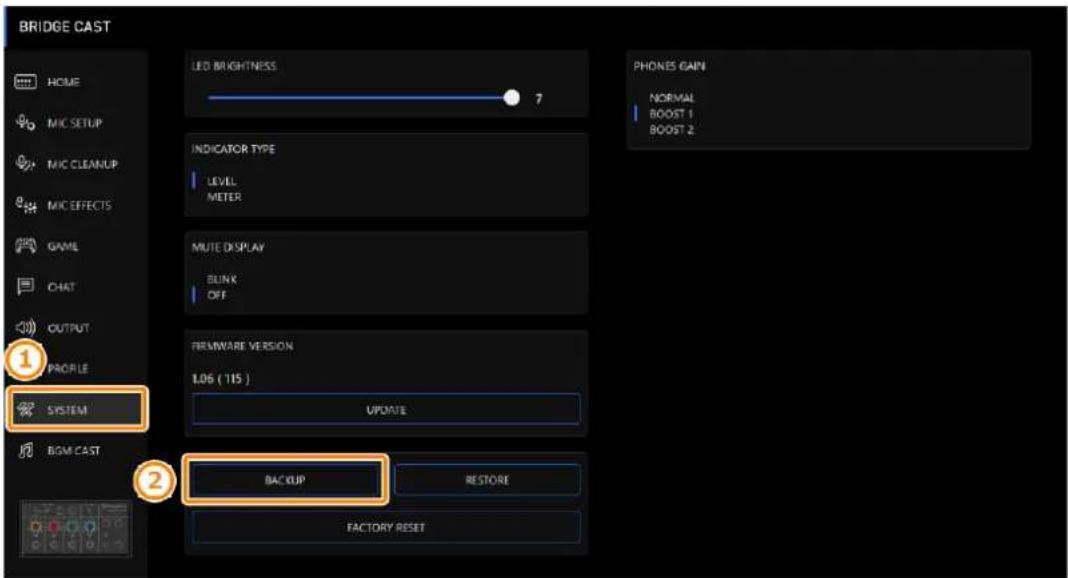Select LEVEL indicator type
The width and height of the screenshot is (1068, 578).
click(221, 181)
